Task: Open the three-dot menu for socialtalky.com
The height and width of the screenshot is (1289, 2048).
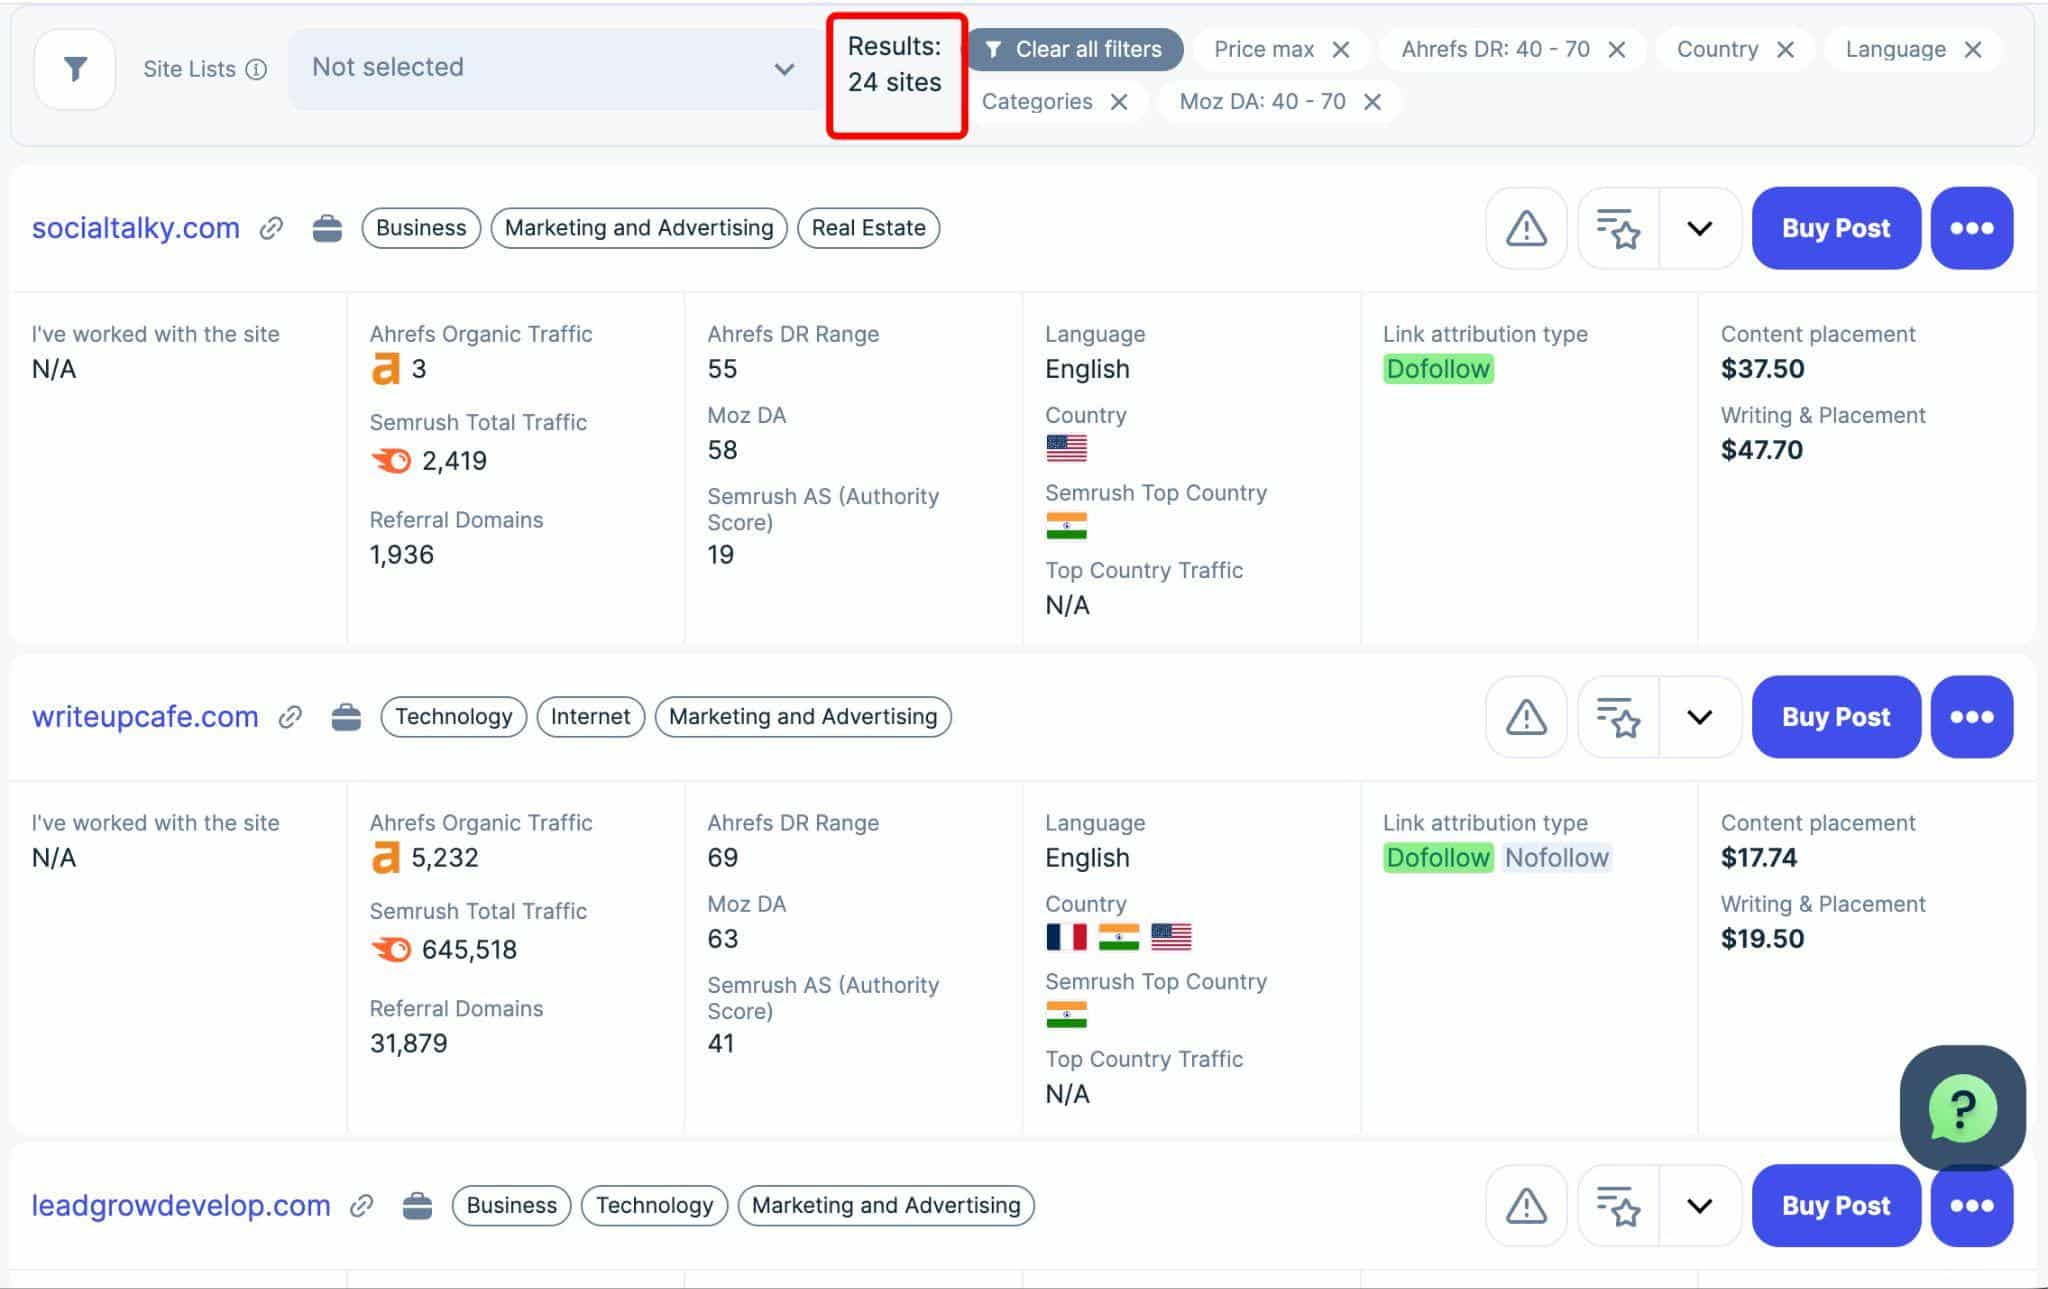Action: [x=1971, y=228]
